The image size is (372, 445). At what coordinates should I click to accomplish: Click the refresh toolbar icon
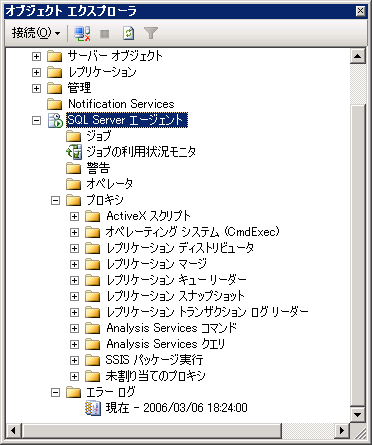pos(129,33)
